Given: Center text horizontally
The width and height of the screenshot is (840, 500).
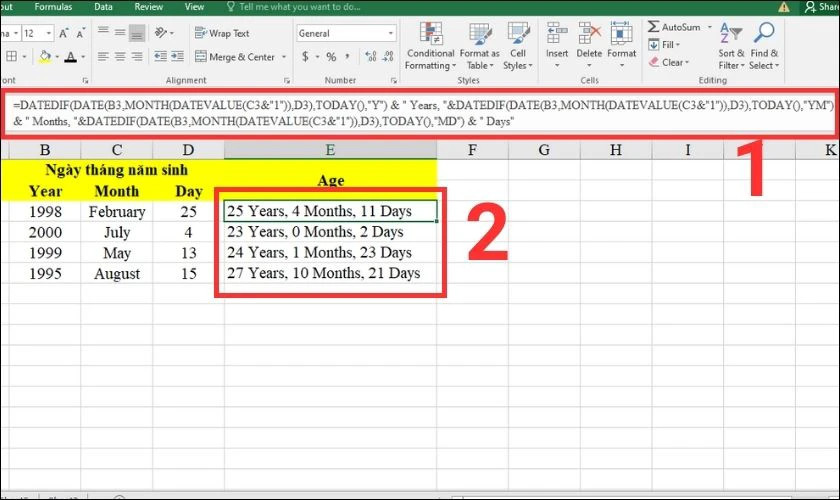Looking at the screenshot, I should pyautogui.click(x=120, y=56).
